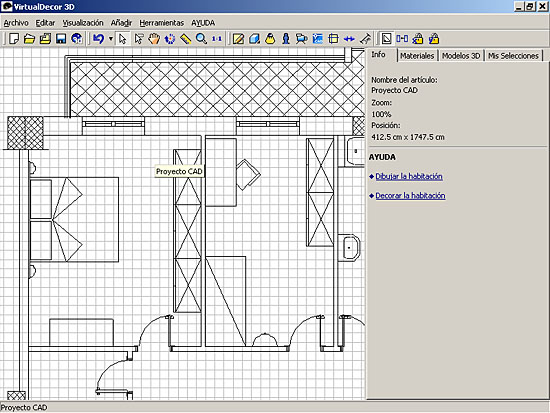Image resolution: width=550 pixels, height=413 pixels.
Task: Toggle the 2D plan view button
Action: coord(386,39)
